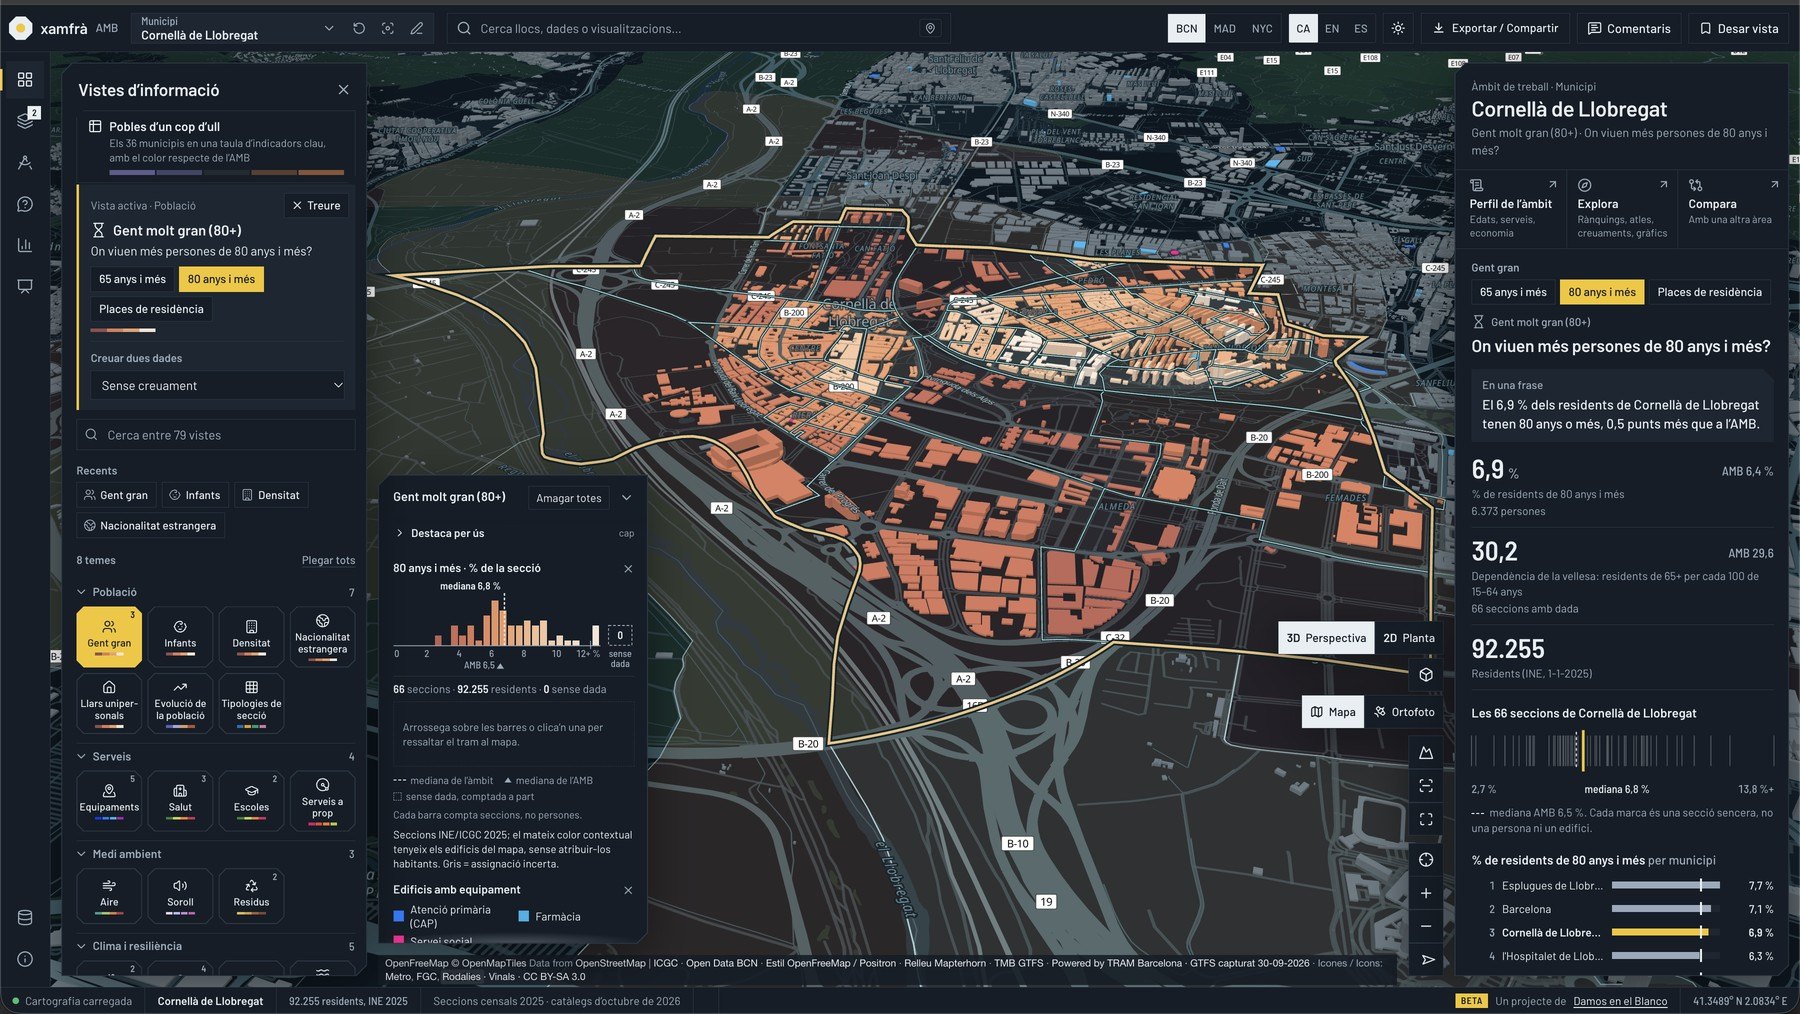Open the Sense creuament dropdown
This screenshot has width=1800, height=1014.
[x=217, y=385]
